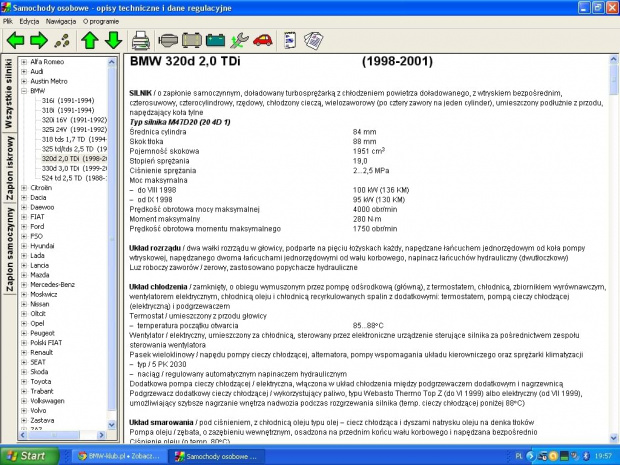Open the notepad page icon

point(290,40)
